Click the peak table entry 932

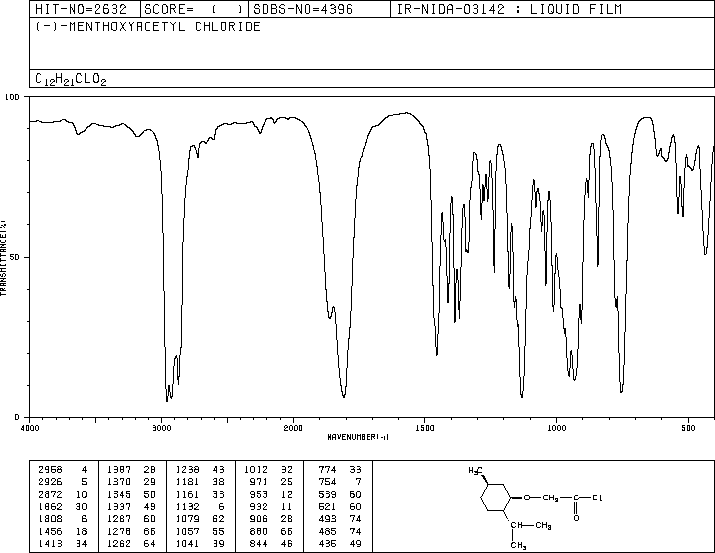pos(259,506)
